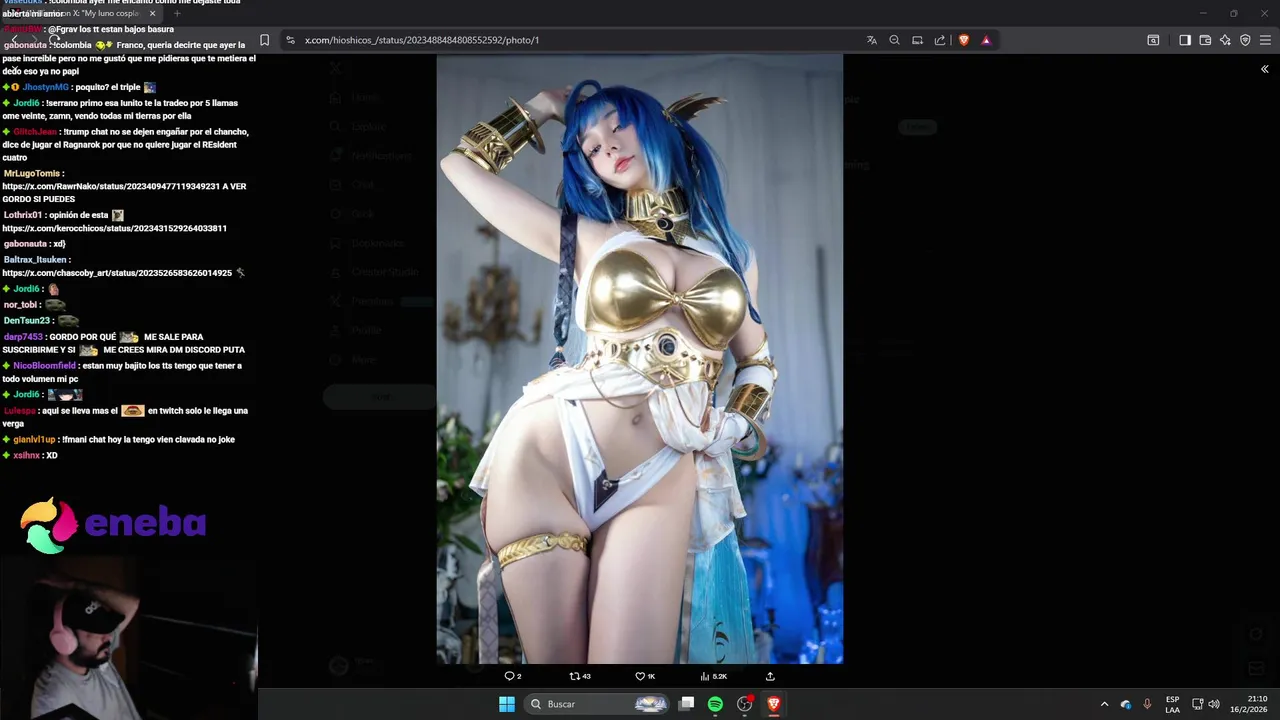Share this page via address bar icon
The image size is (1280, 720).
(940, 40)
